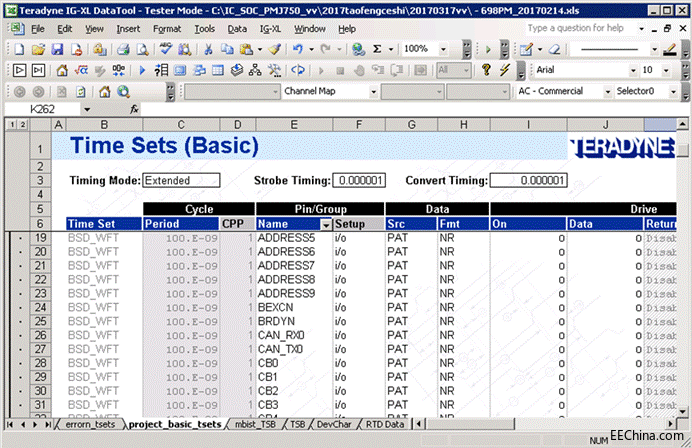
Task: Select cell containing BEXCN
Action: click(294, 308)
